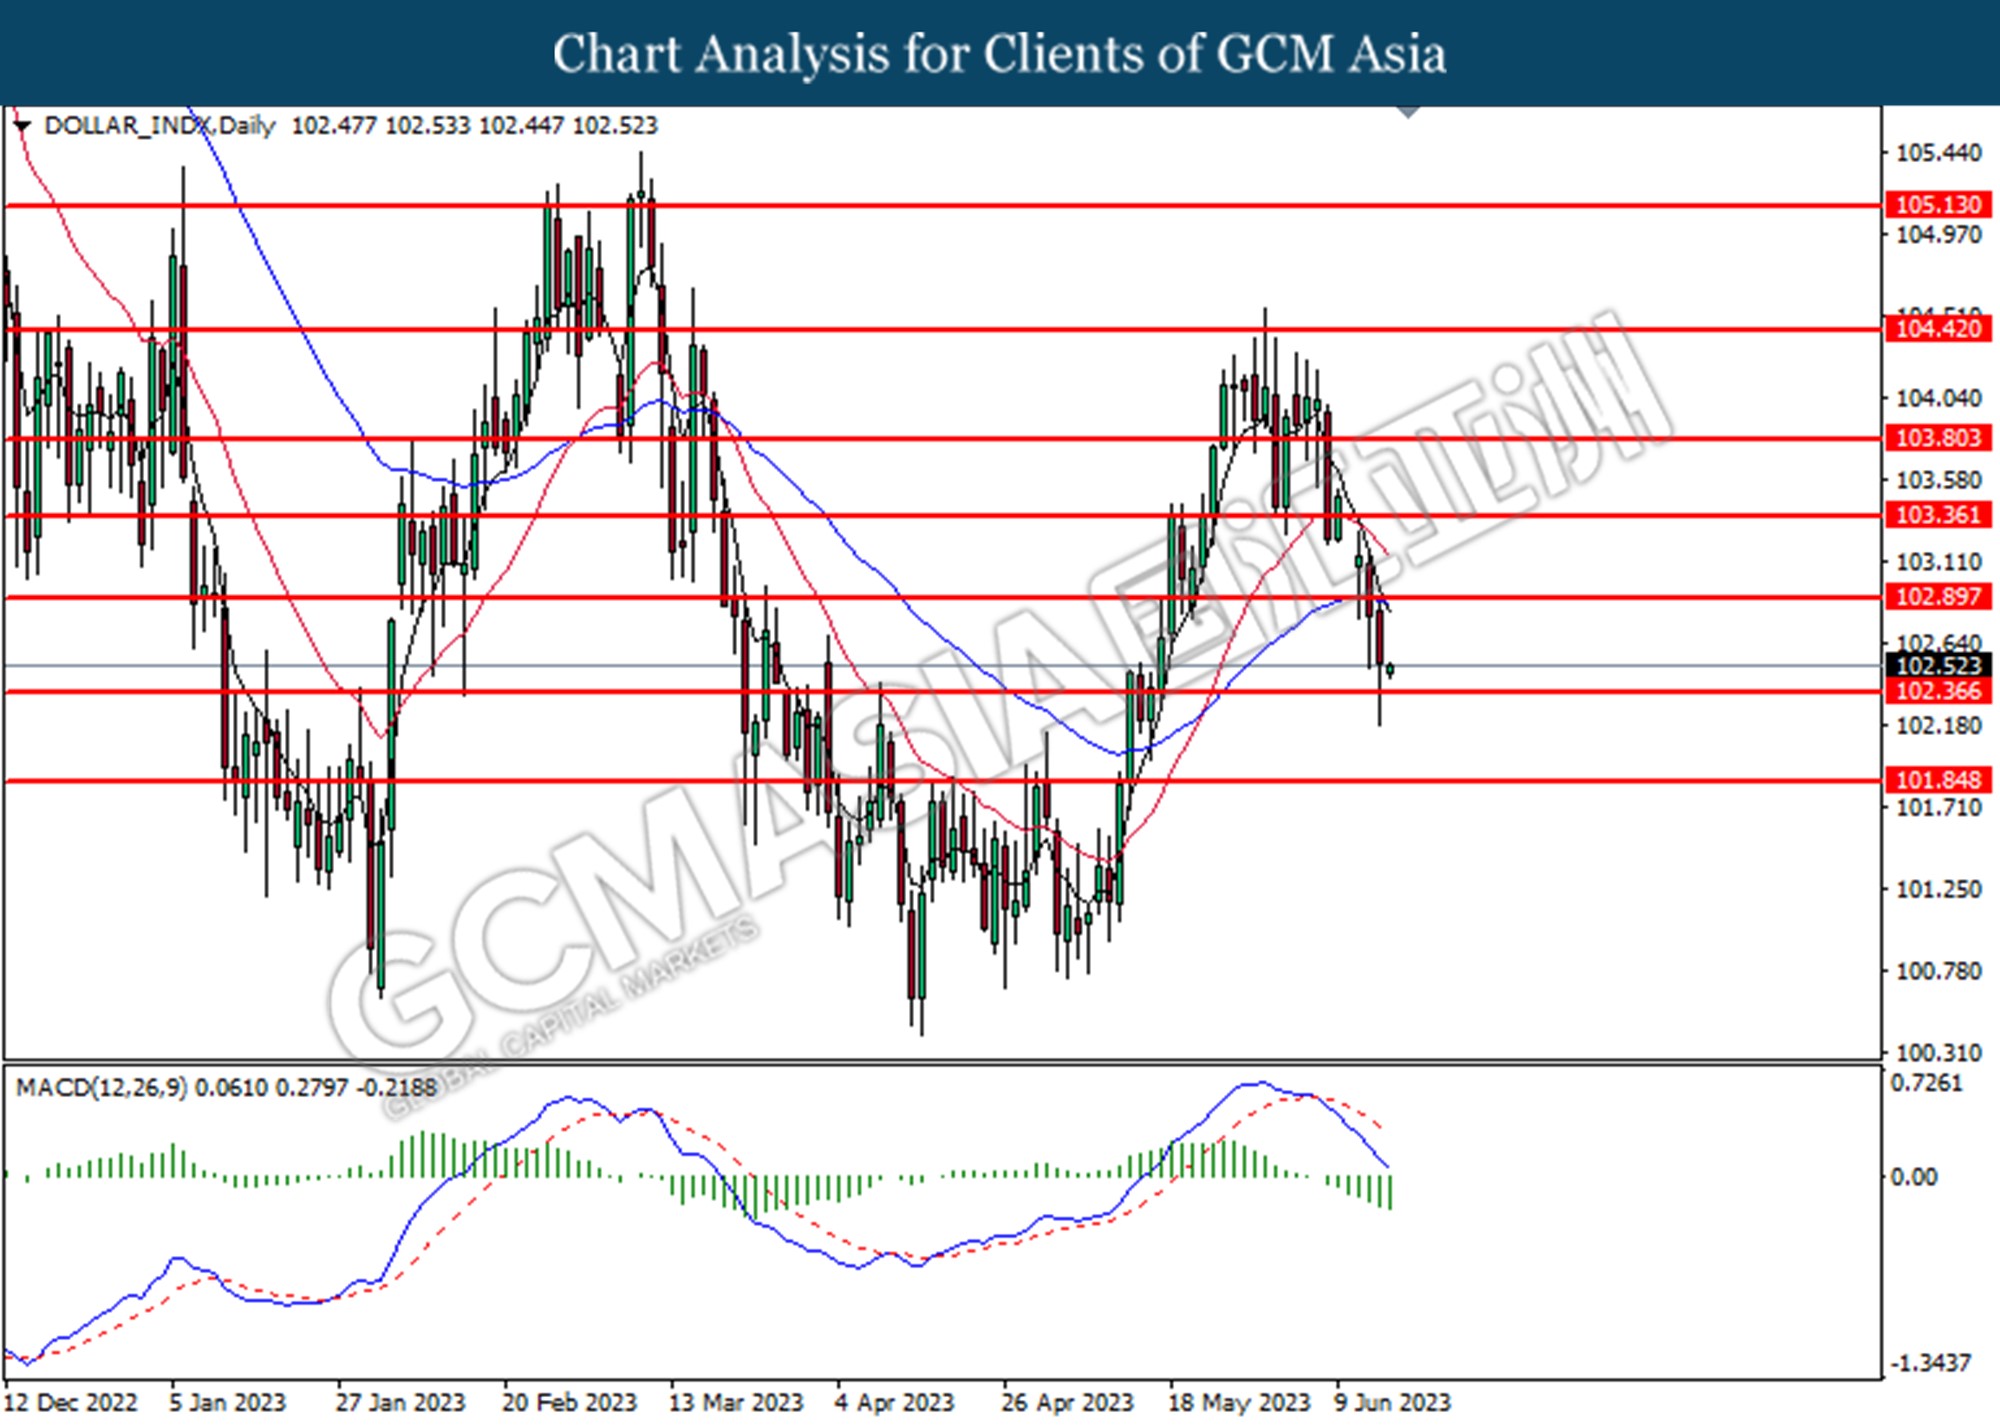Click the 20 Feb 2023 date label

click(x=569, y=1402)
